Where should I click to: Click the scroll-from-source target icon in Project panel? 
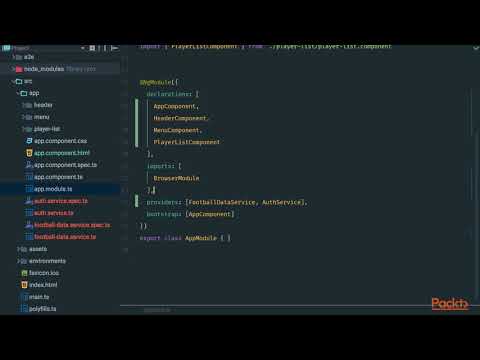coord(92,48)
